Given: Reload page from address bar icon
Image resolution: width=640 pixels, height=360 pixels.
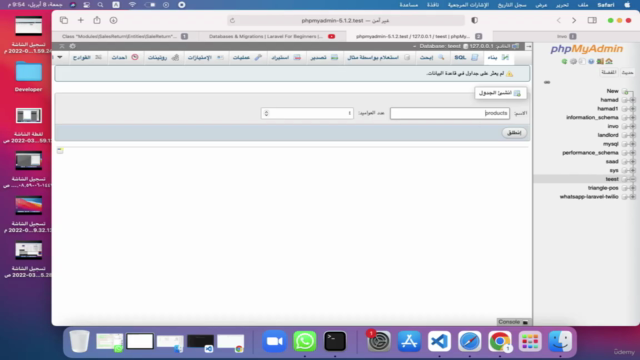Looking at the screenshot, I should click(x=232, y=20).
